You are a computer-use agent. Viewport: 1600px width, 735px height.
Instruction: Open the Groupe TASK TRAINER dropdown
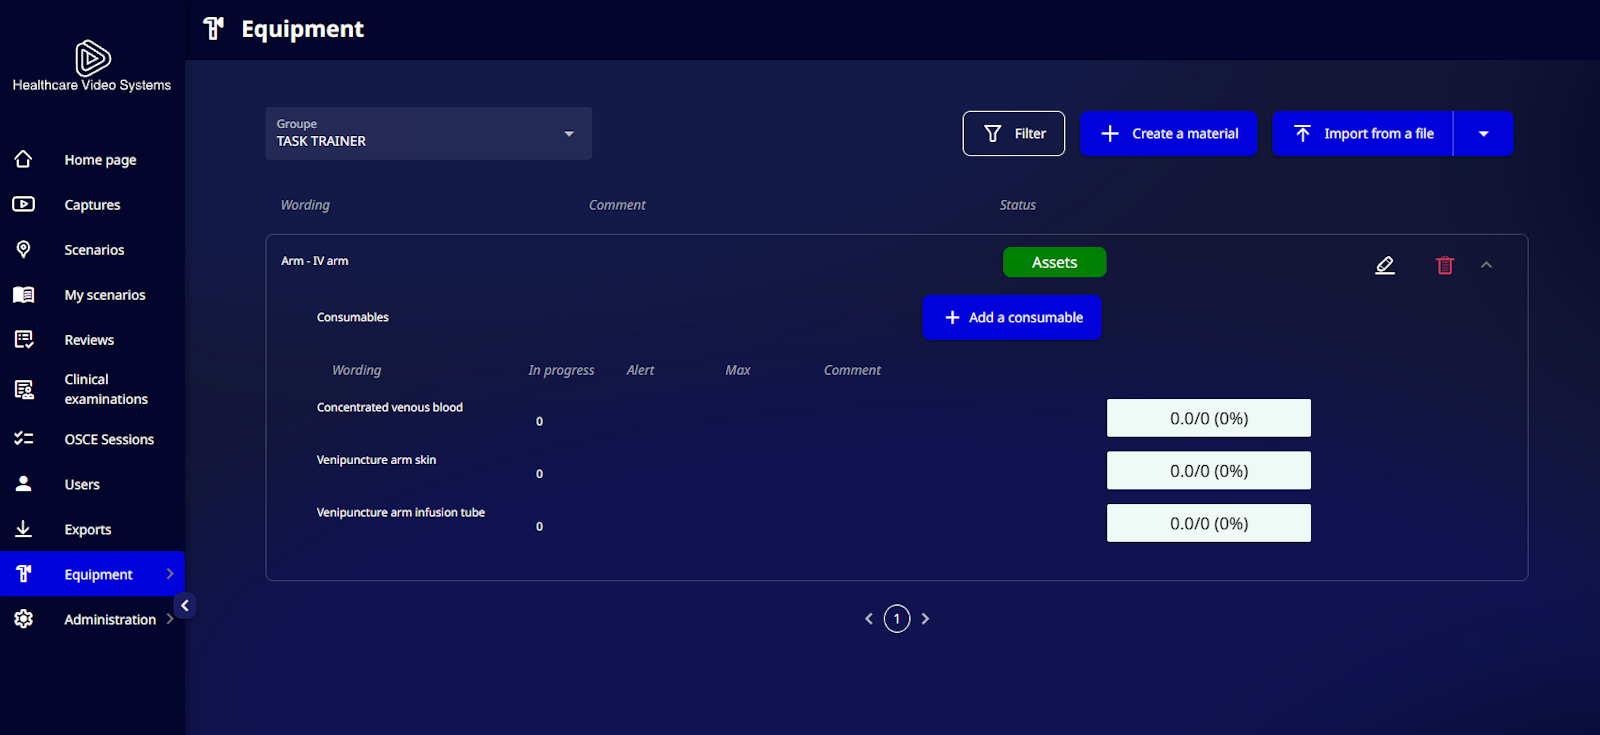(428, 133)
